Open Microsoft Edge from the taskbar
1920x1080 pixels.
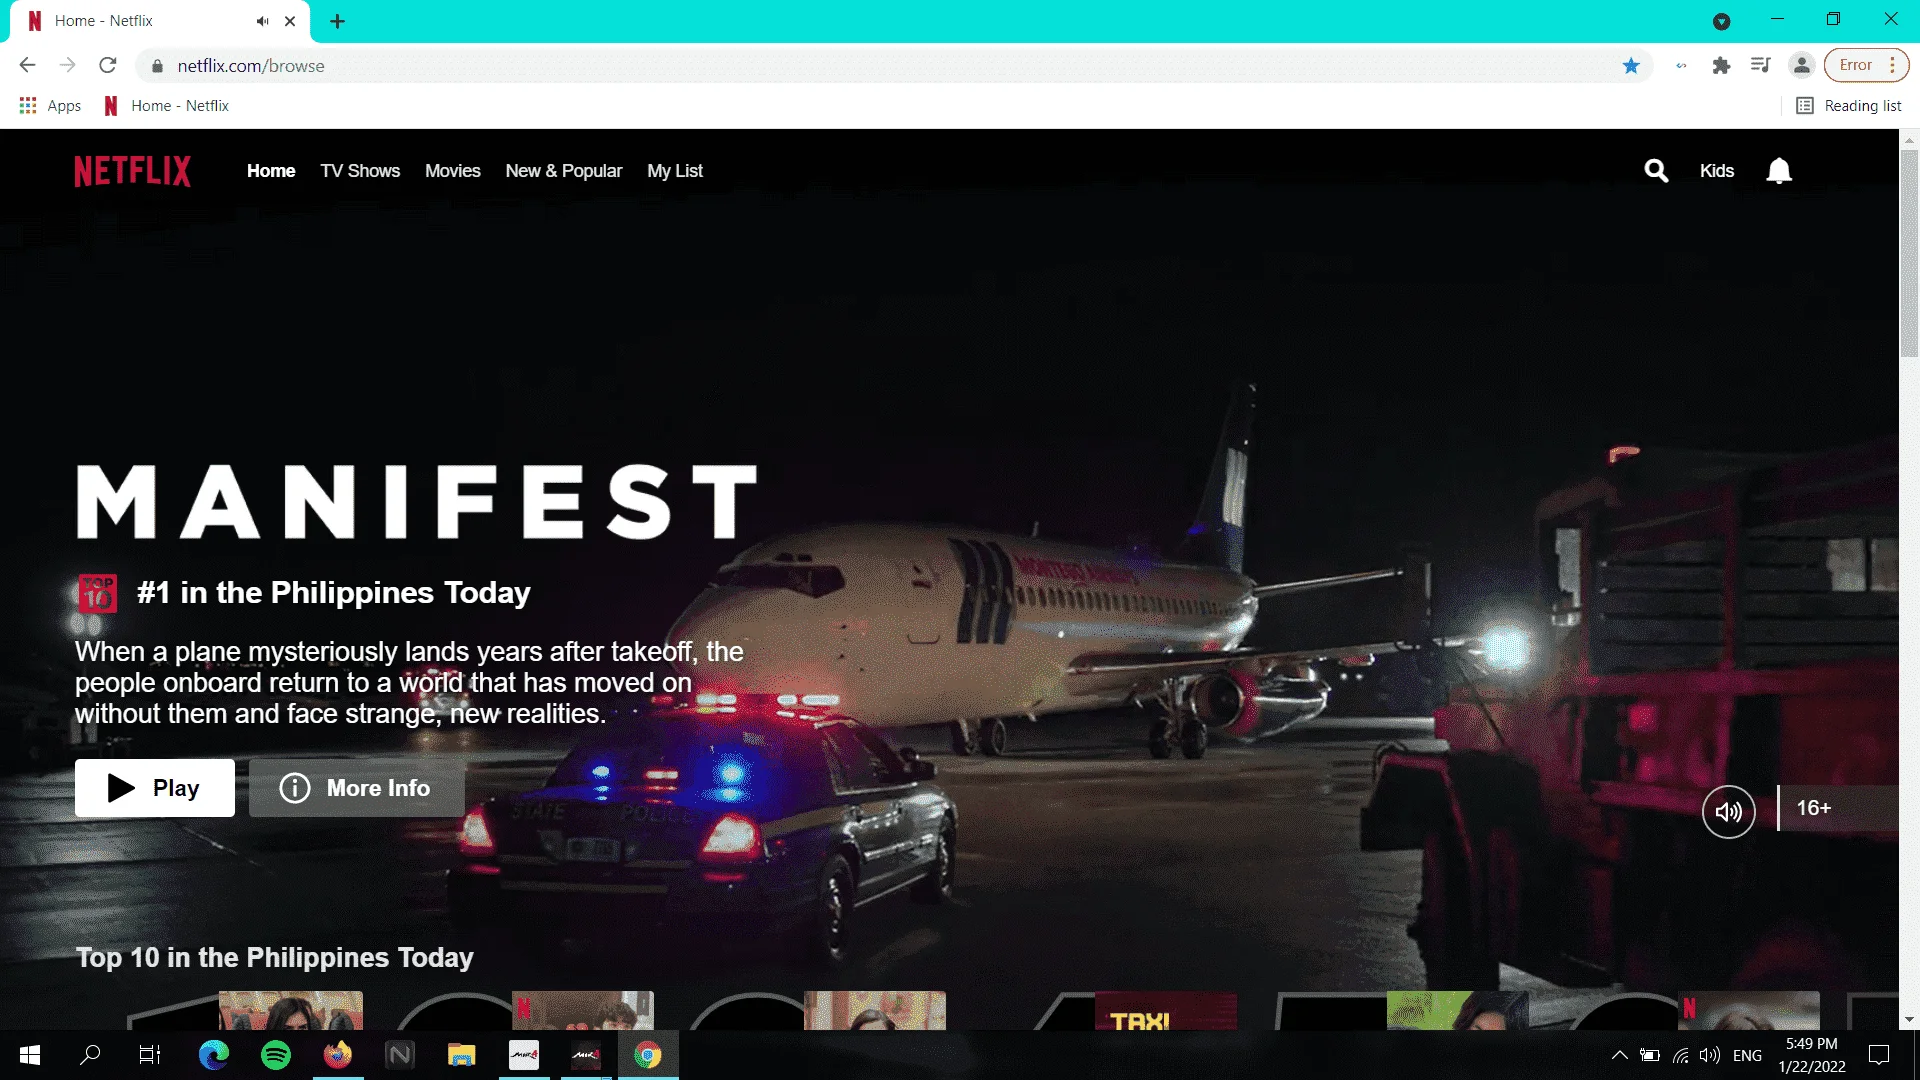point(214,1055)
